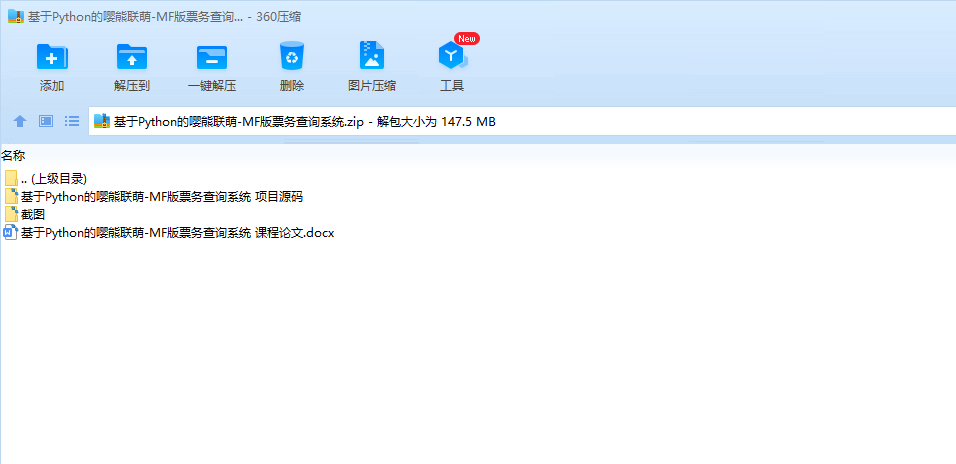Click the 截图 folder icon
956x464 pixels.
click(x=11, y=214)
